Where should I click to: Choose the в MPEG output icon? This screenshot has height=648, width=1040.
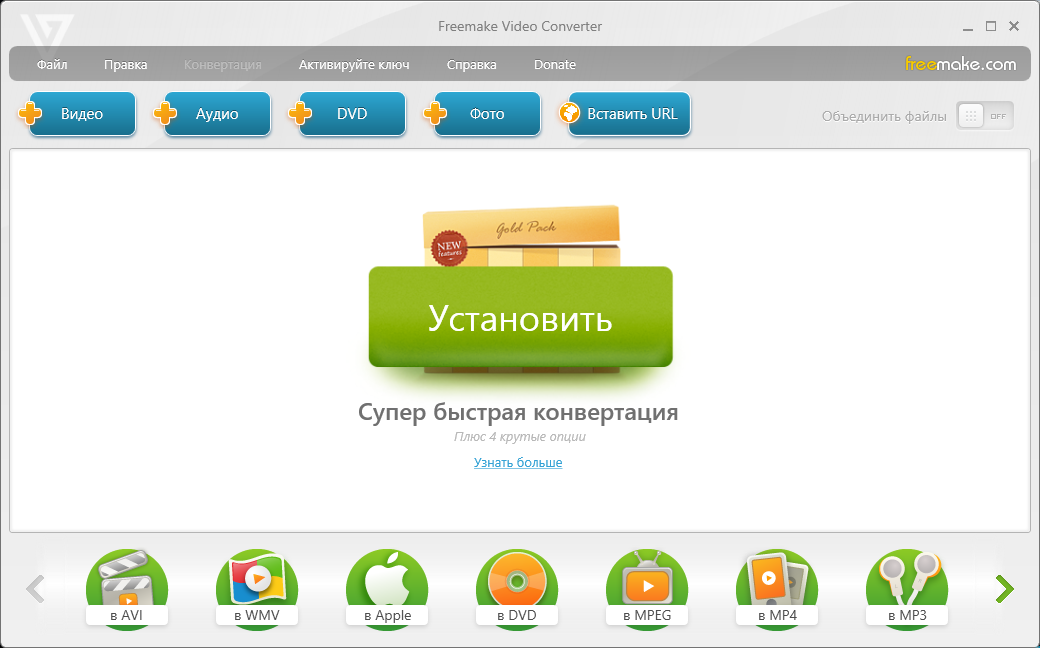pyautogui.click(x=647, y=588)
